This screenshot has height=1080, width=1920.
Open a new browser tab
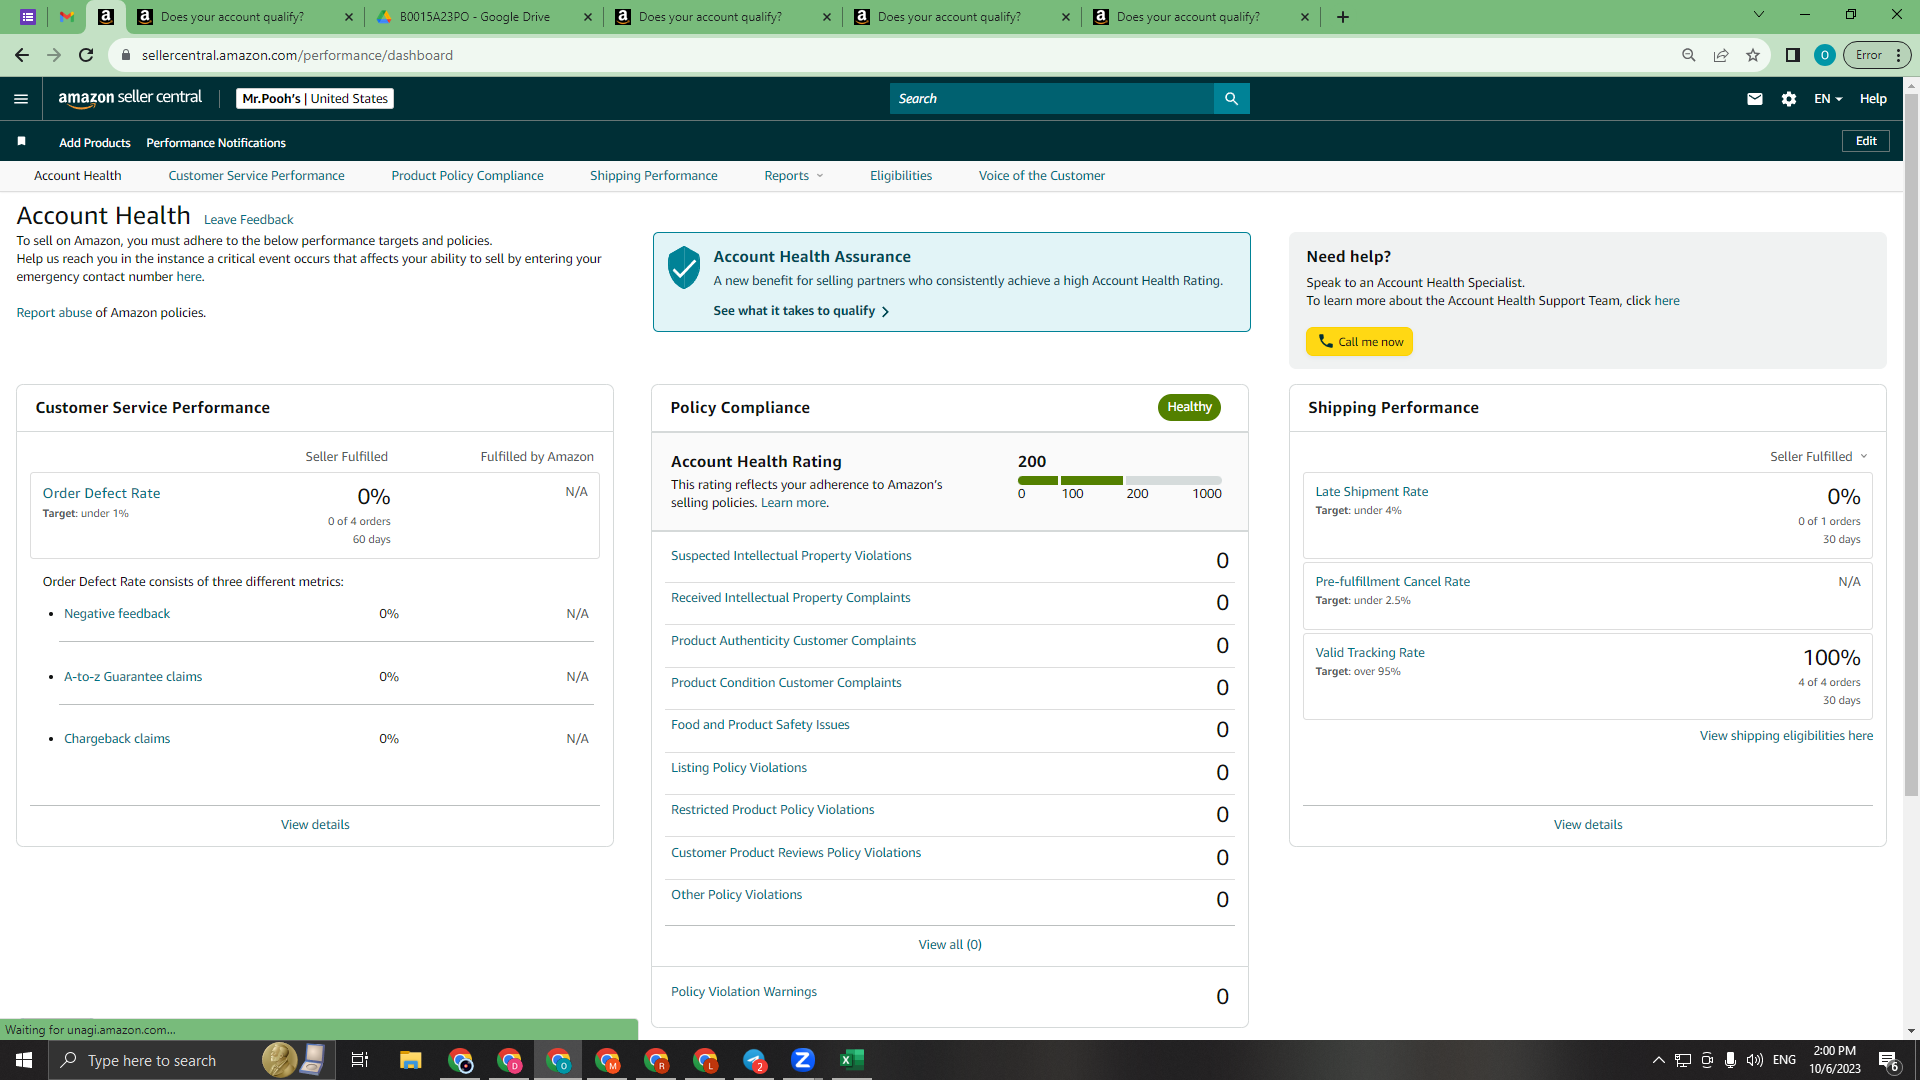(x=1342, y=17)
